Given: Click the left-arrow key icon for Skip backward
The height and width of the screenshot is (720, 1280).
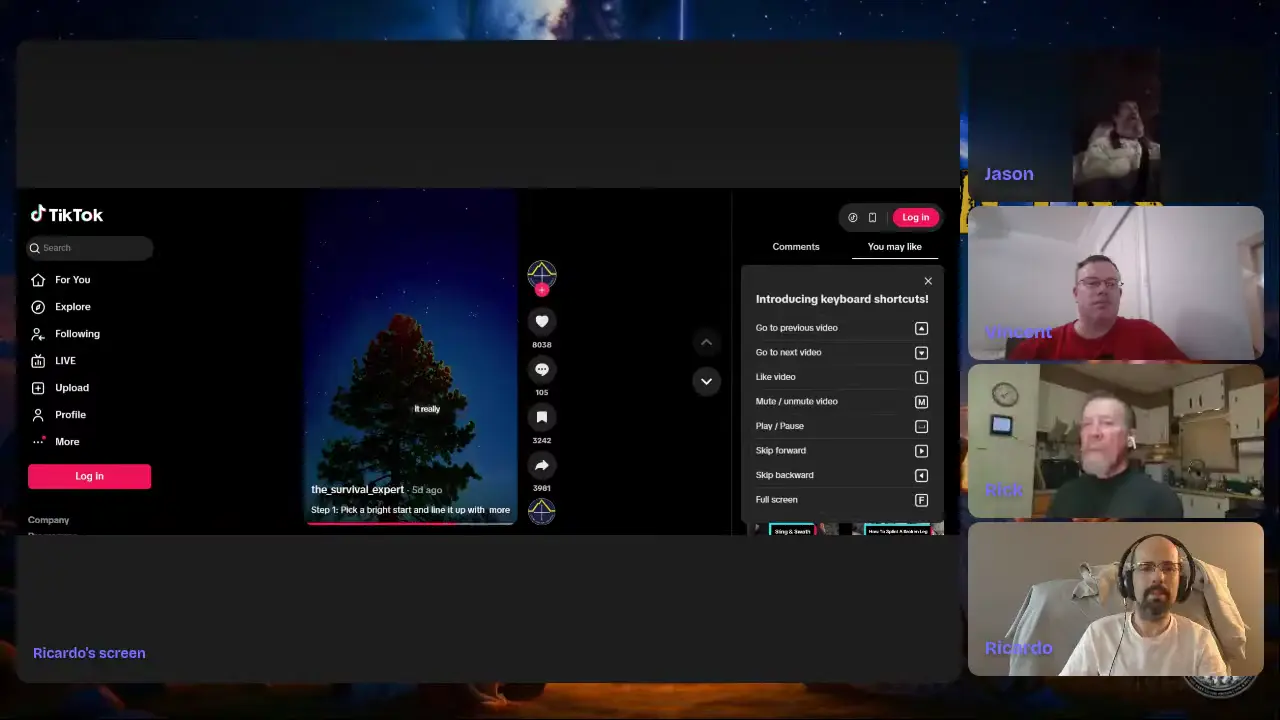Looking at the screenshot, I should 921,475.
